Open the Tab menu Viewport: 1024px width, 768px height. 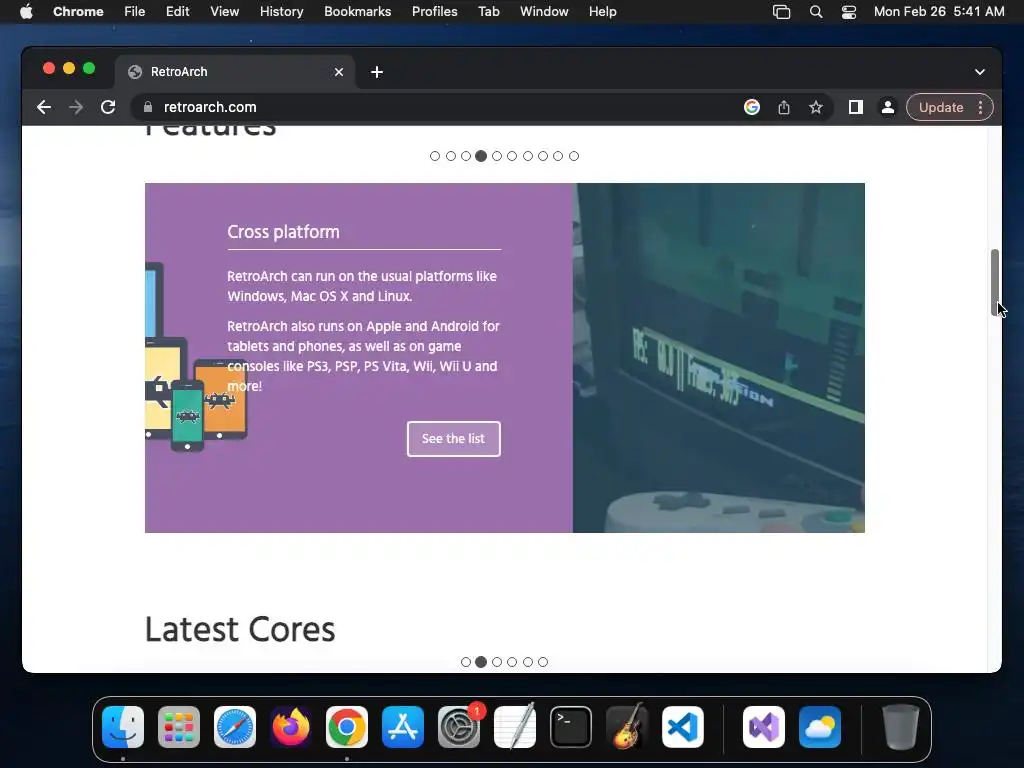488,12
